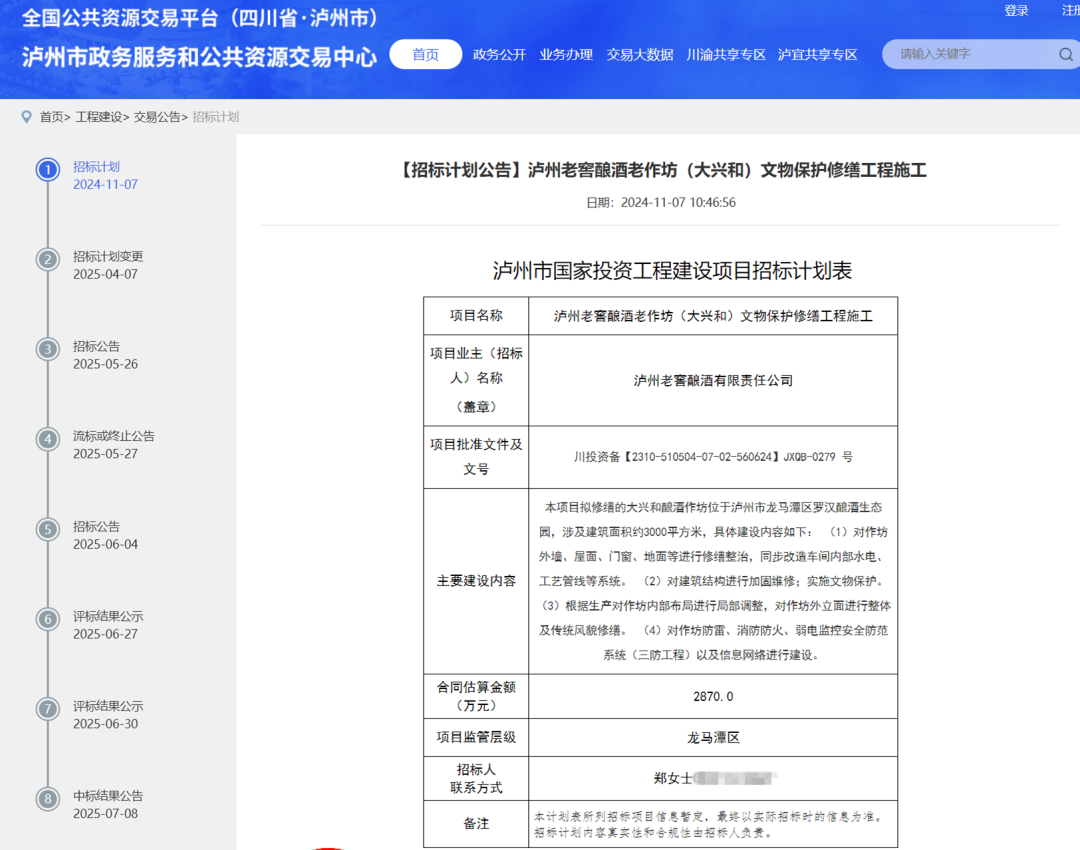Open the 首页 navigation tab
Screen dimensions: 1080x850
click(426, 55)
